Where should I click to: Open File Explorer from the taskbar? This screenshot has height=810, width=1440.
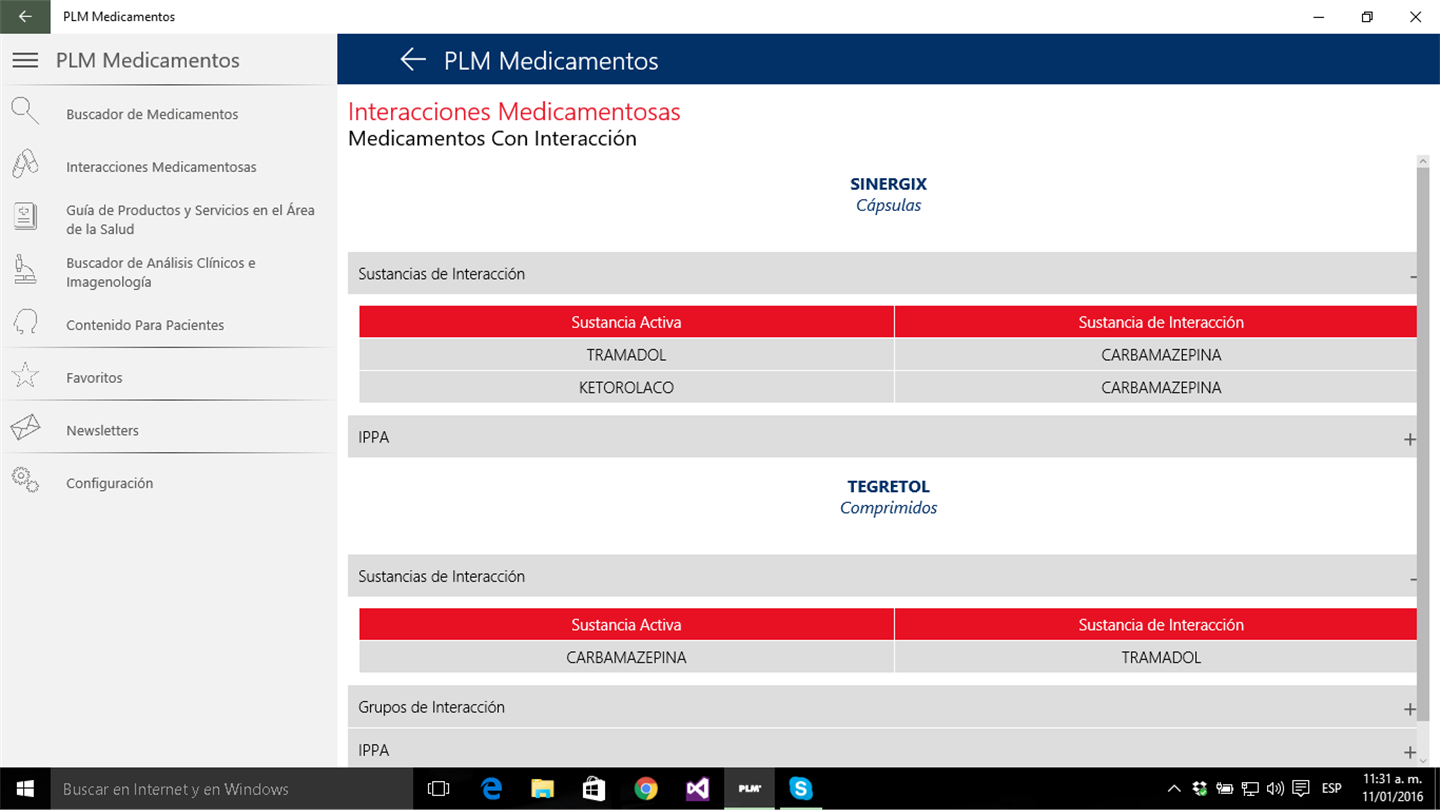click(x=542, y=789)
